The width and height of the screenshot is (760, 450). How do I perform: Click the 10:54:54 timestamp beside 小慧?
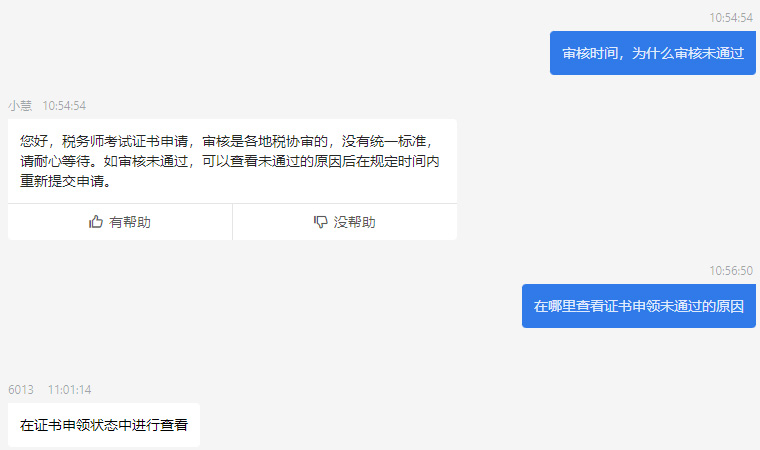pyautogui.click(x=64, y=105)
